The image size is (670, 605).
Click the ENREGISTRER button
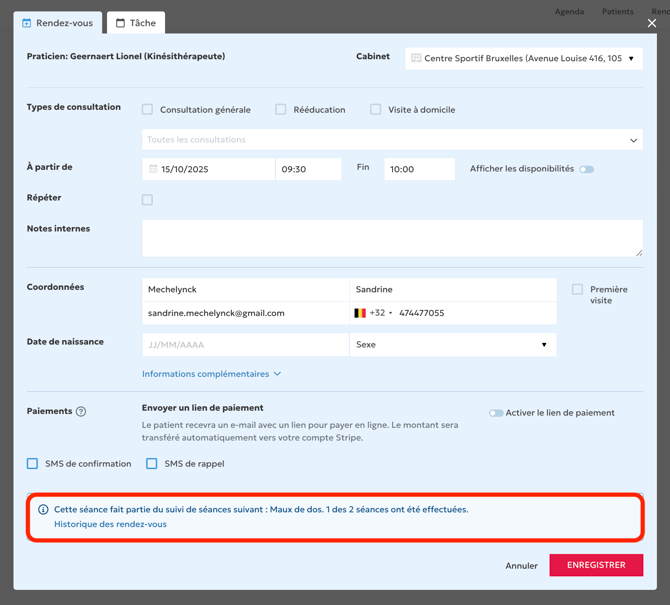pos(596,565)
